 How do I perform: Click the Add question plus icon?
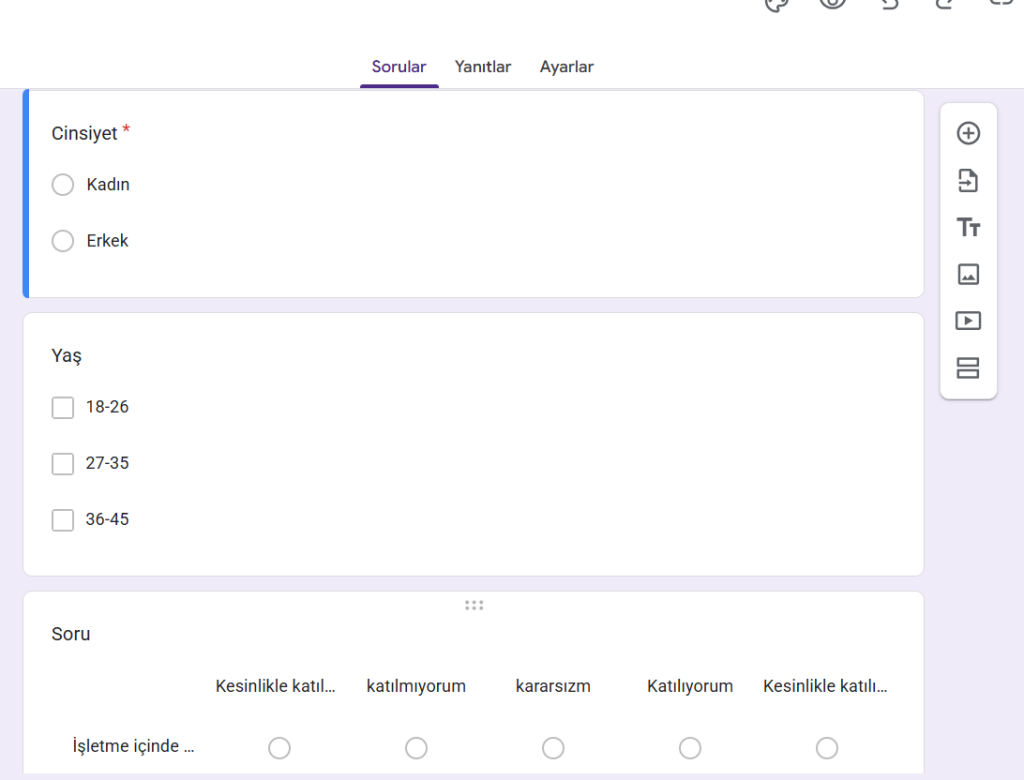[968, 133]
